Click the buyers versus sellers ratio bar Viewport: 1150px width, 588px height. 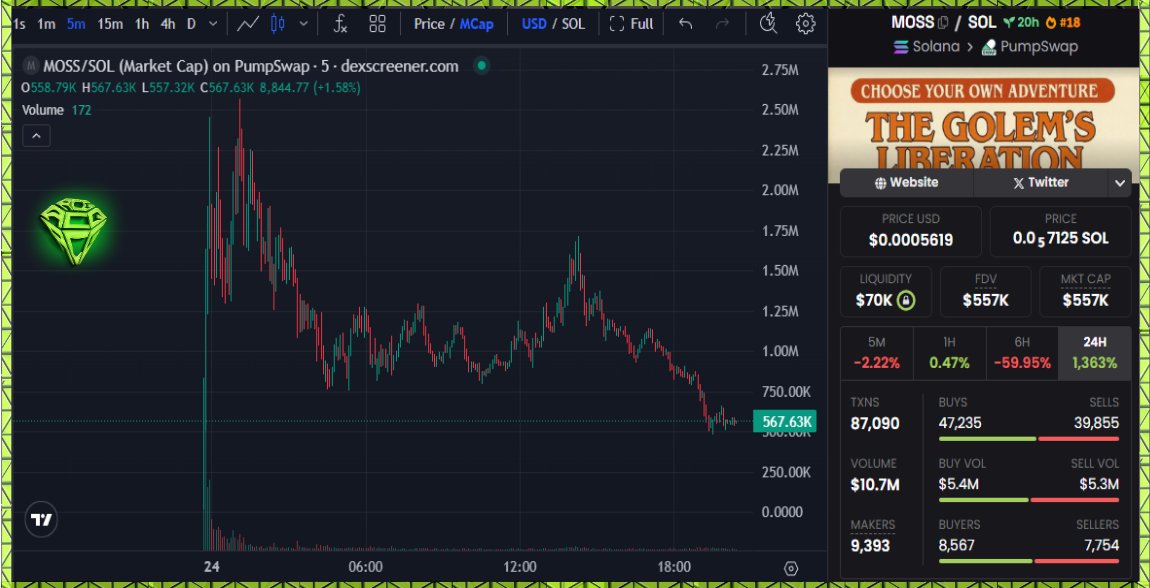tap(1029, 561)
